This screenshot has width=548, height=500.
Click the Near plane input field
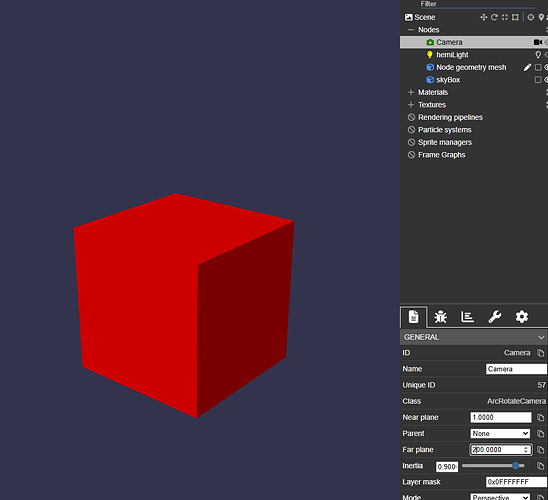[501, 417]
